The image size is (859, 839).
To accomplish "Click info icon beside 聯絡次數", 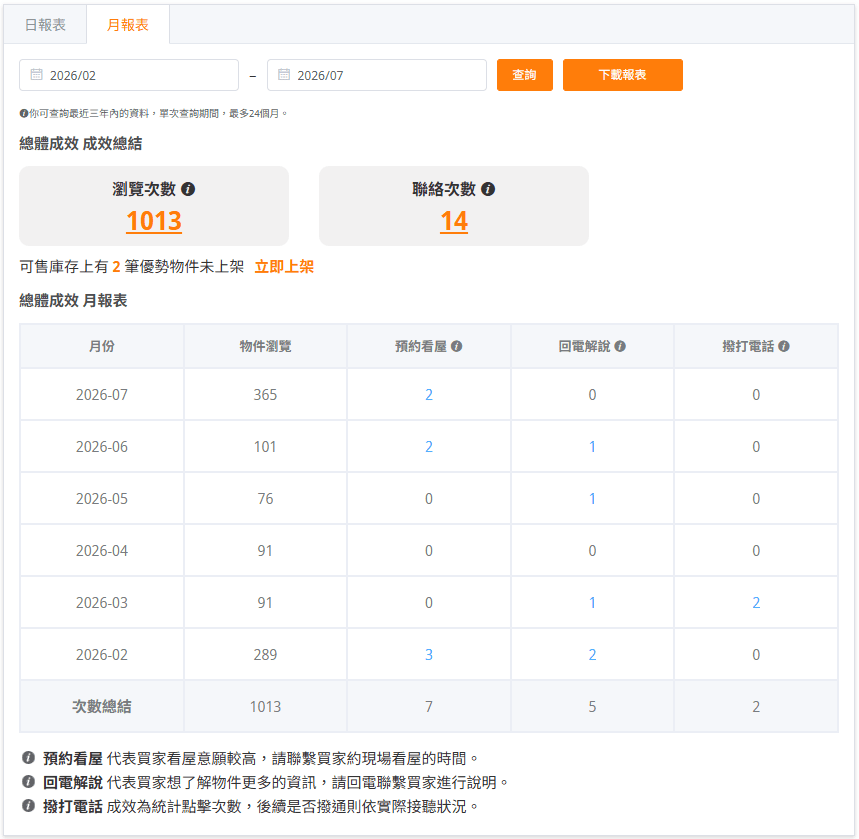I will tap(488, 189).
